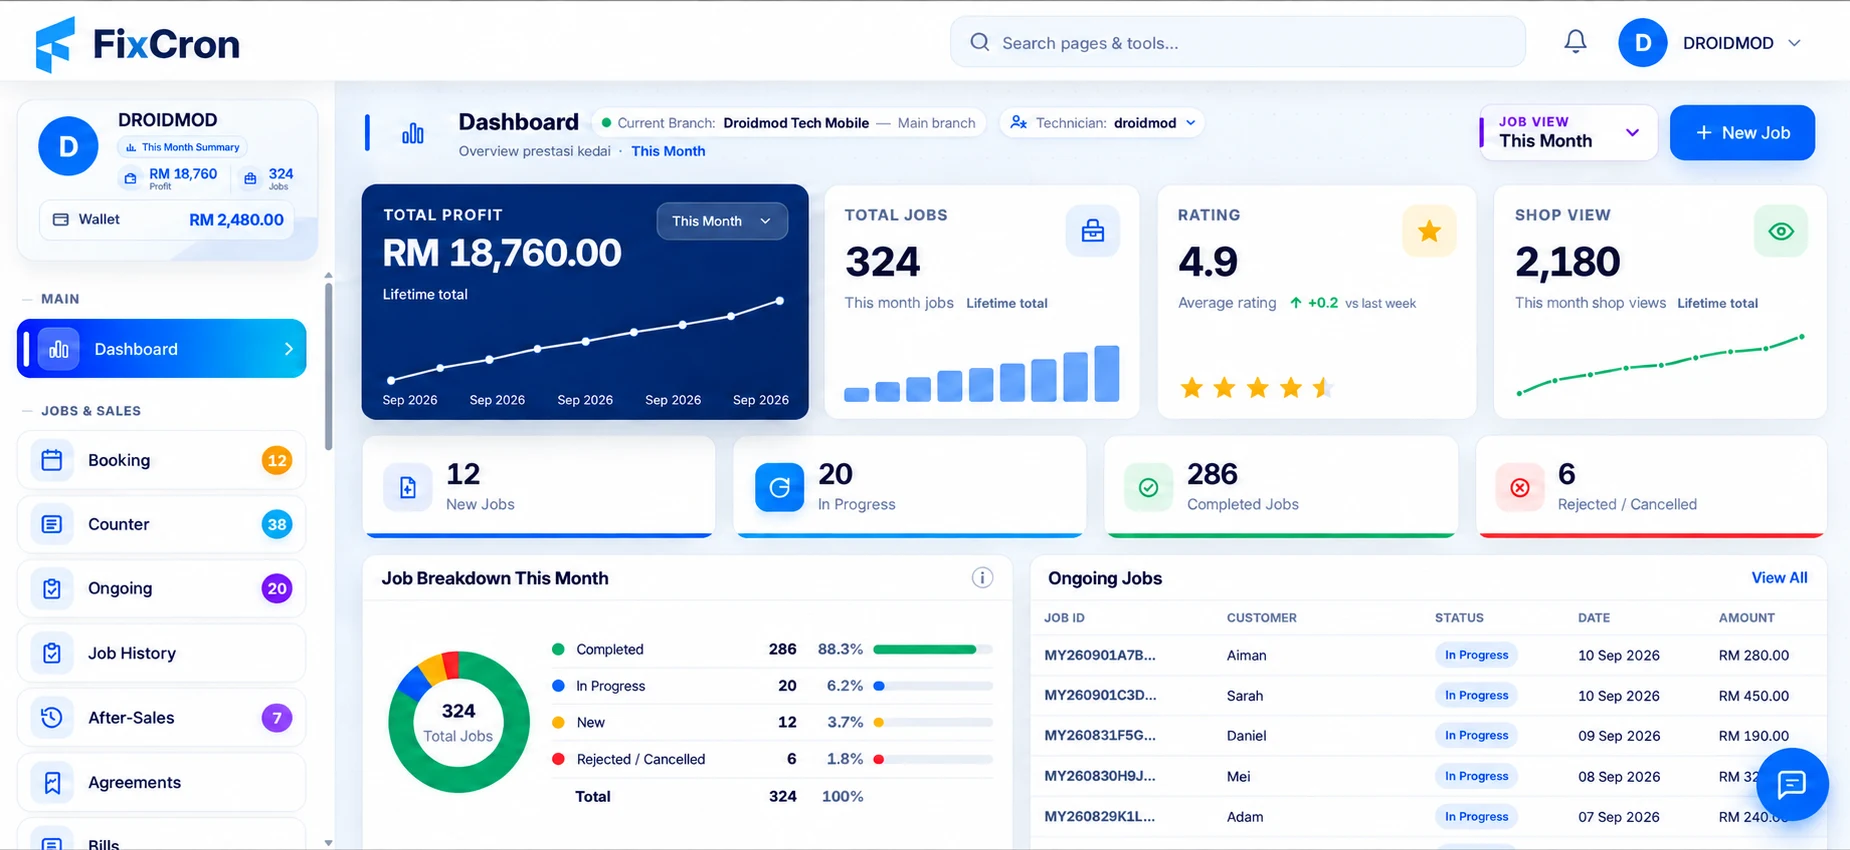Open the Job History menu item
Viewport: 1850px width, 850px height.
tap(162, 653)
